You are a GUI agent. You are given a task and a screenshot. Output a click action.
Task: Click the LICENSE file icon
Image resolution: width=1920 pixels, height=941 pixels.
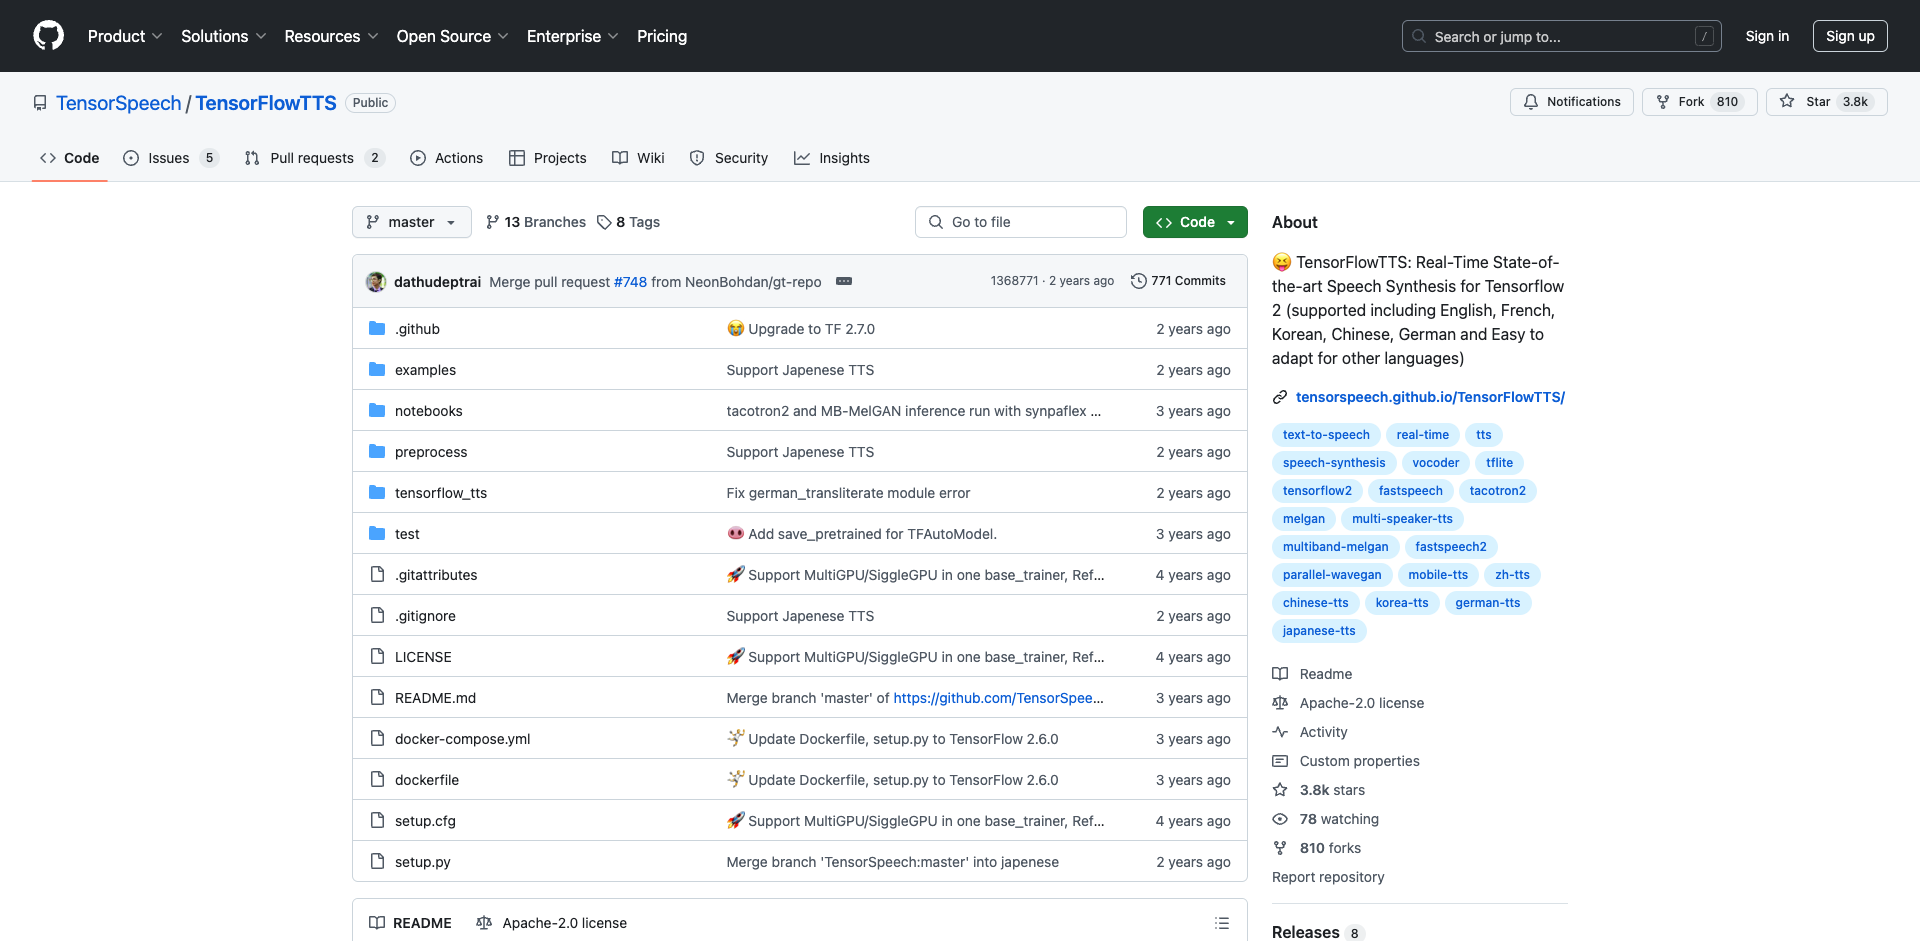377,657
